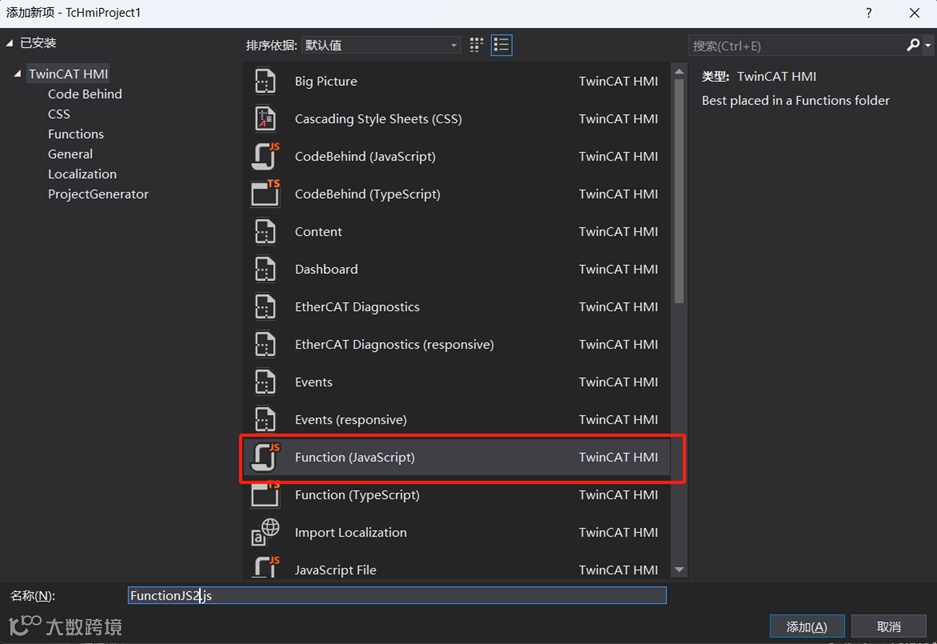Collapse the 已安装 section
The image size is (937, 644).
(x=10, y=43)
